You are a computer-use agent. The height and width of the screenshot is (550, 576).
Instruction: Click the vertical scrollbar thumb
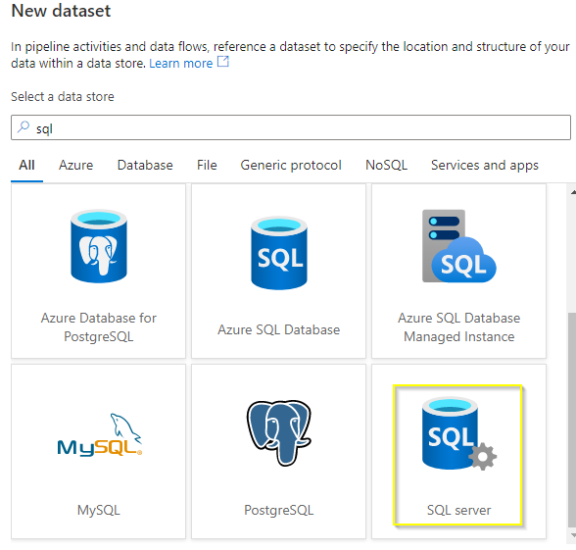click(x=572, y=420)
